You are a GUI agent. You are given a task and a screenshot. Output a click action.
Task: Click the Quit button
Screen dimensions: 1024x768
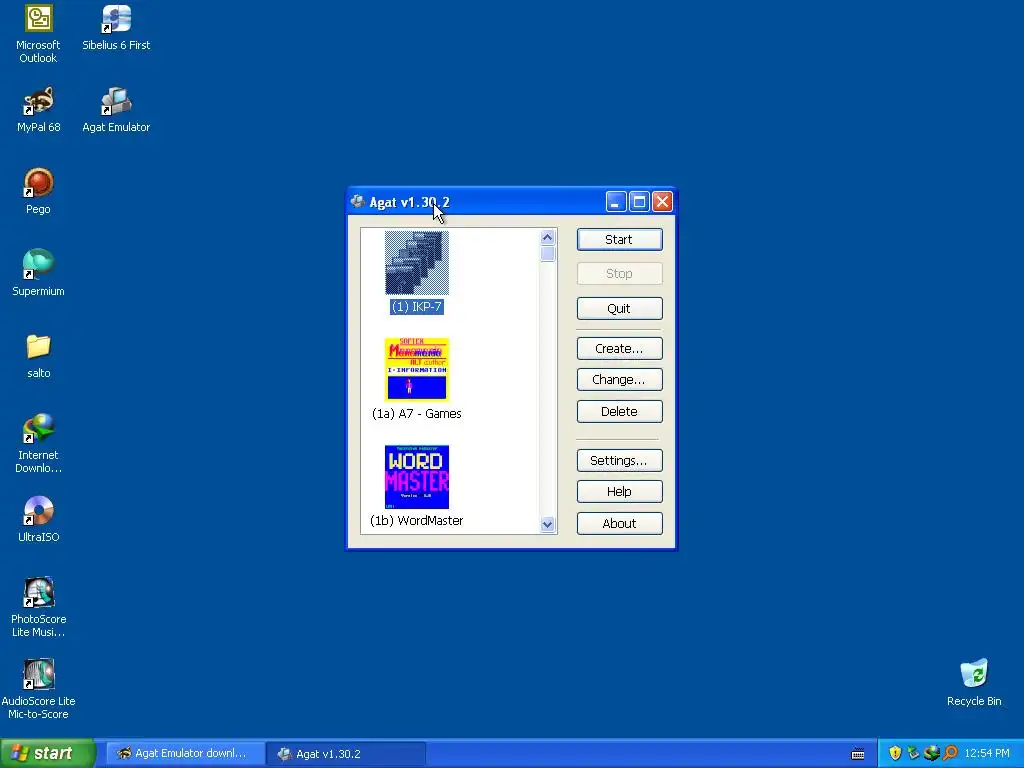click(x=619, y=308)
